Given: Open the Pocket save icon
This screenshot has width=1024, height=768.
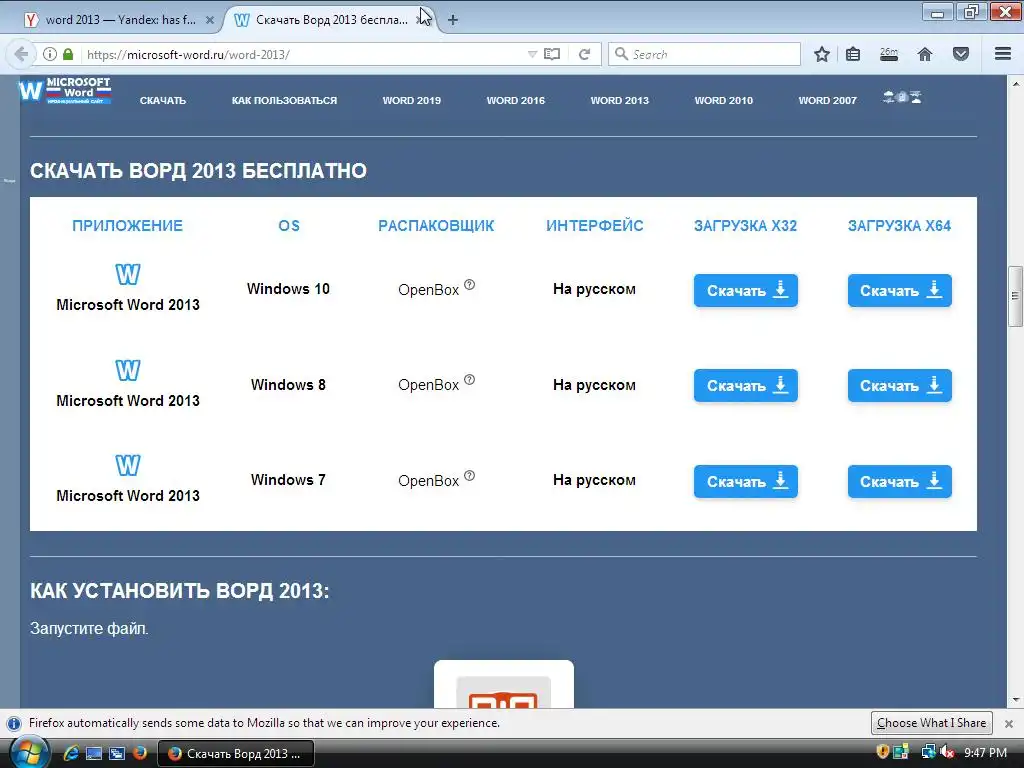Looking at the screenshot, I should pos(961,54).
